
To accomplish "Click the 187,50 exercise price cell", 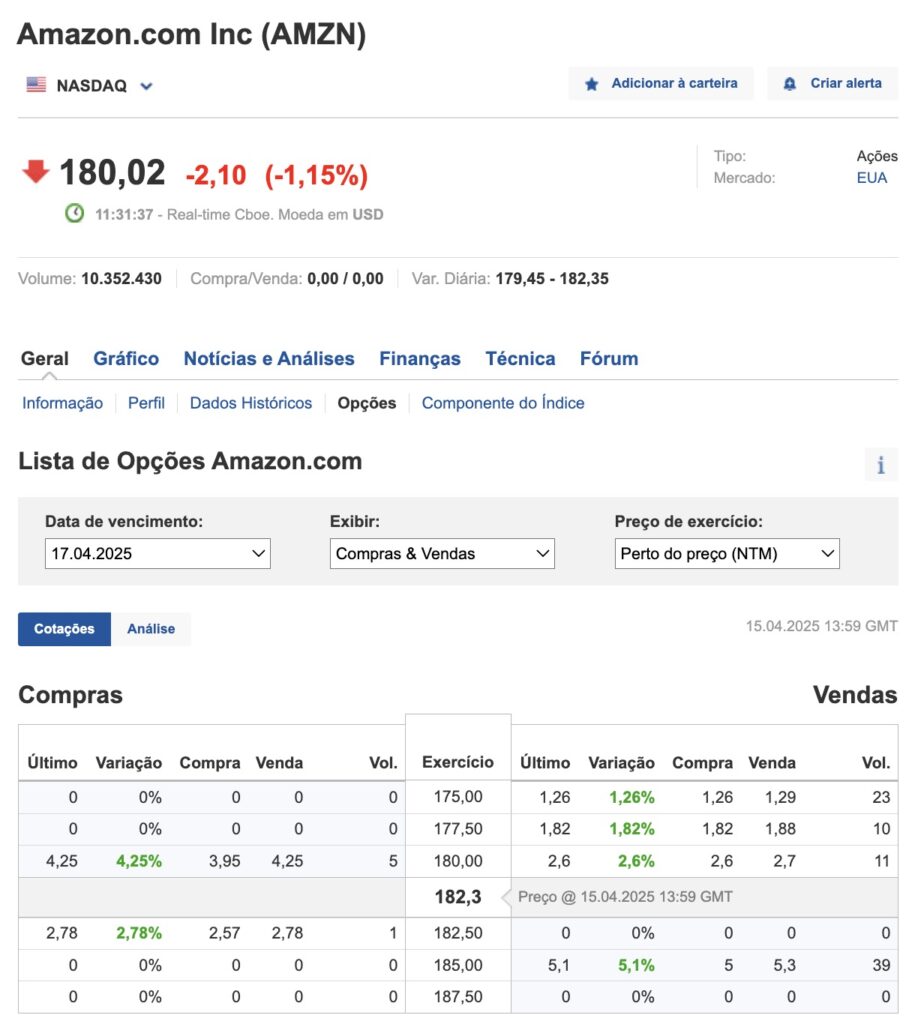I will click(458, 997).
